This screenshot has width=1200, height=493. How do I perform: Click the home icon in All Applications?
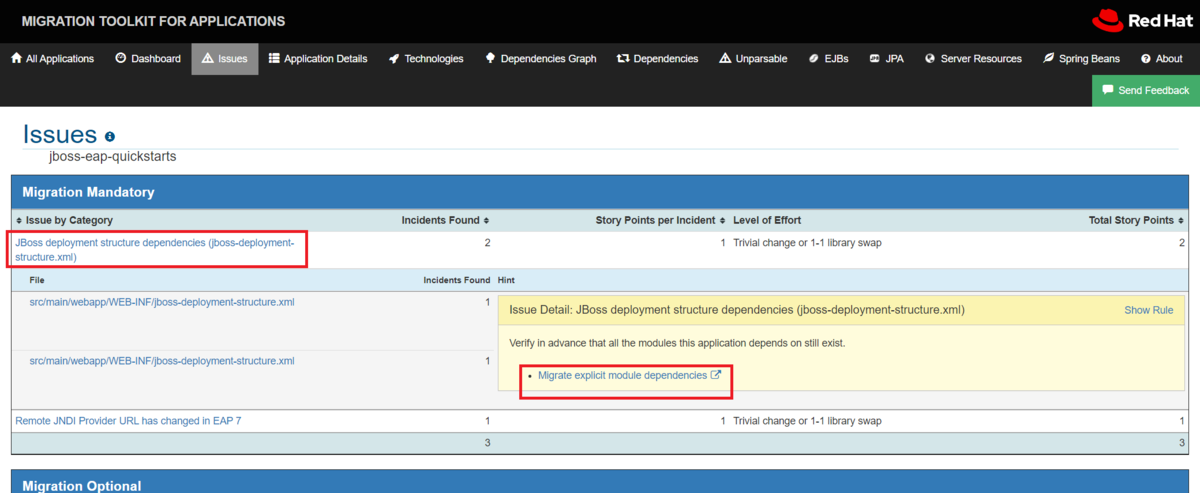point(16,59)
